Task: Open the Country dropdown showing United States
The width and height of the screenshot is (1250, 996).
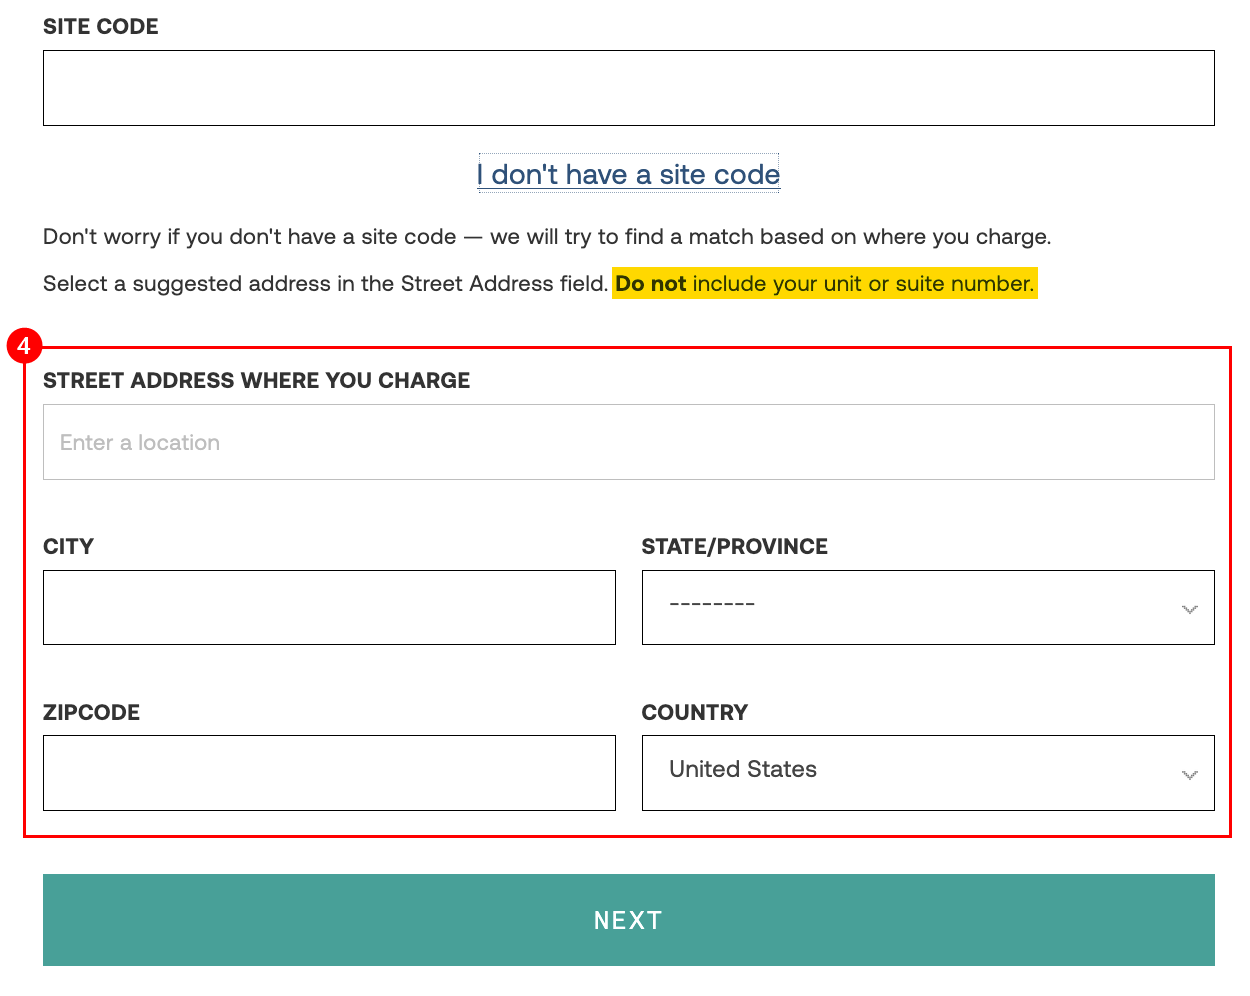Action: tap(927, 773)
